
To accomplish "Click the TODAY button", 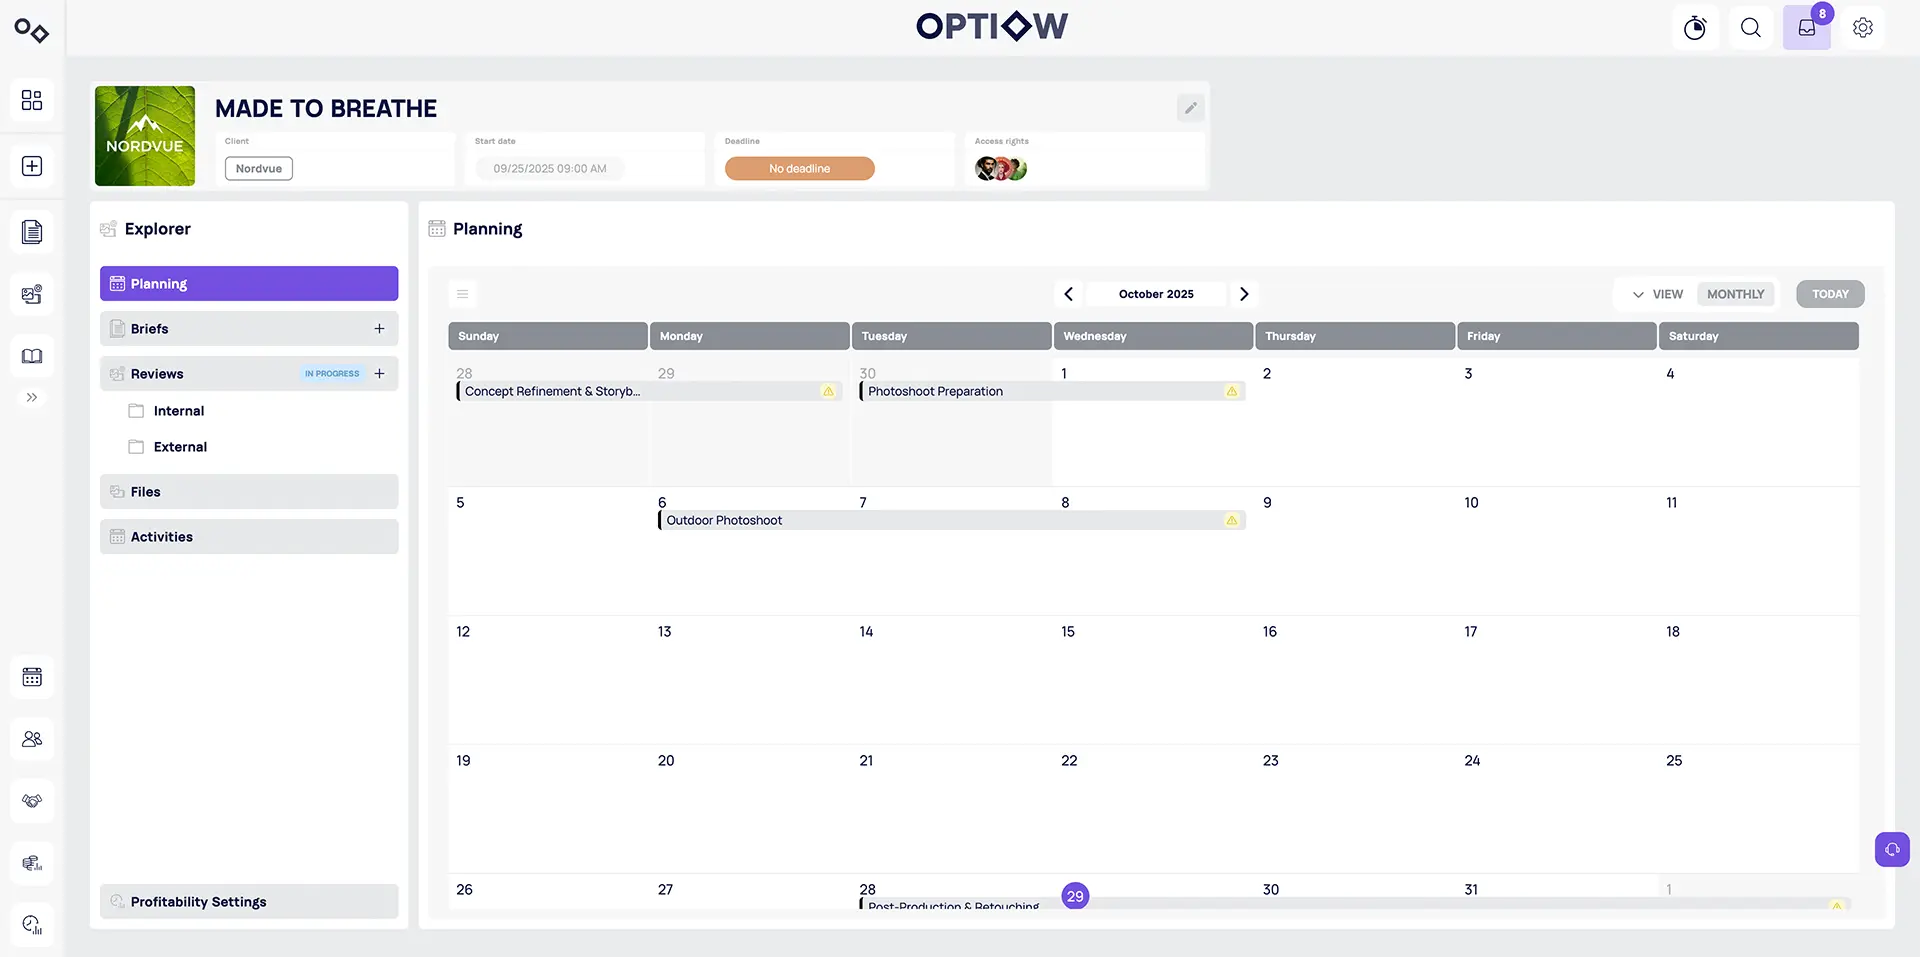I will [x=1830, y=294].
